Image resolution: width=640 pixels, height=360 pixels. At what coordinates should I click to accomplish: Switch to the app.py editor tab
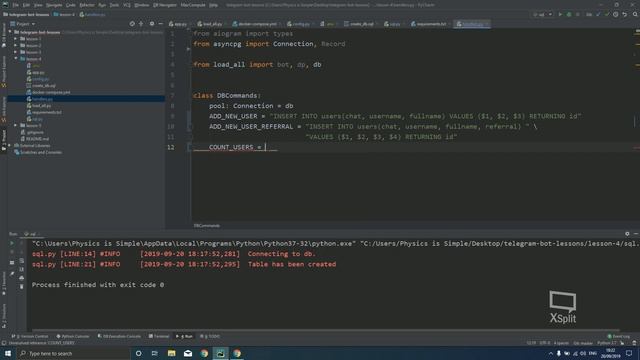178,24
